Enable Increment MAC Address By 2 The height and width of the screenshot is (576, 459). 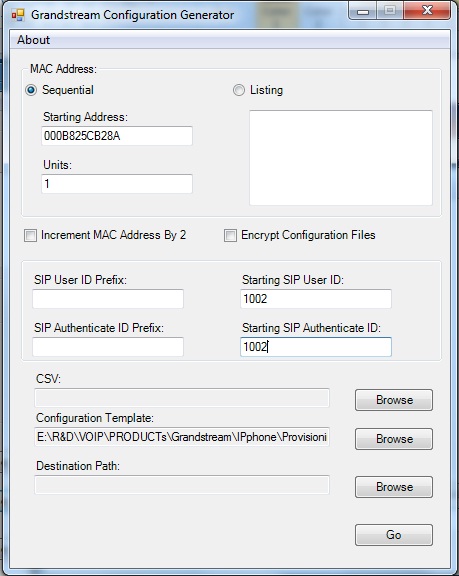pos(30,235)
